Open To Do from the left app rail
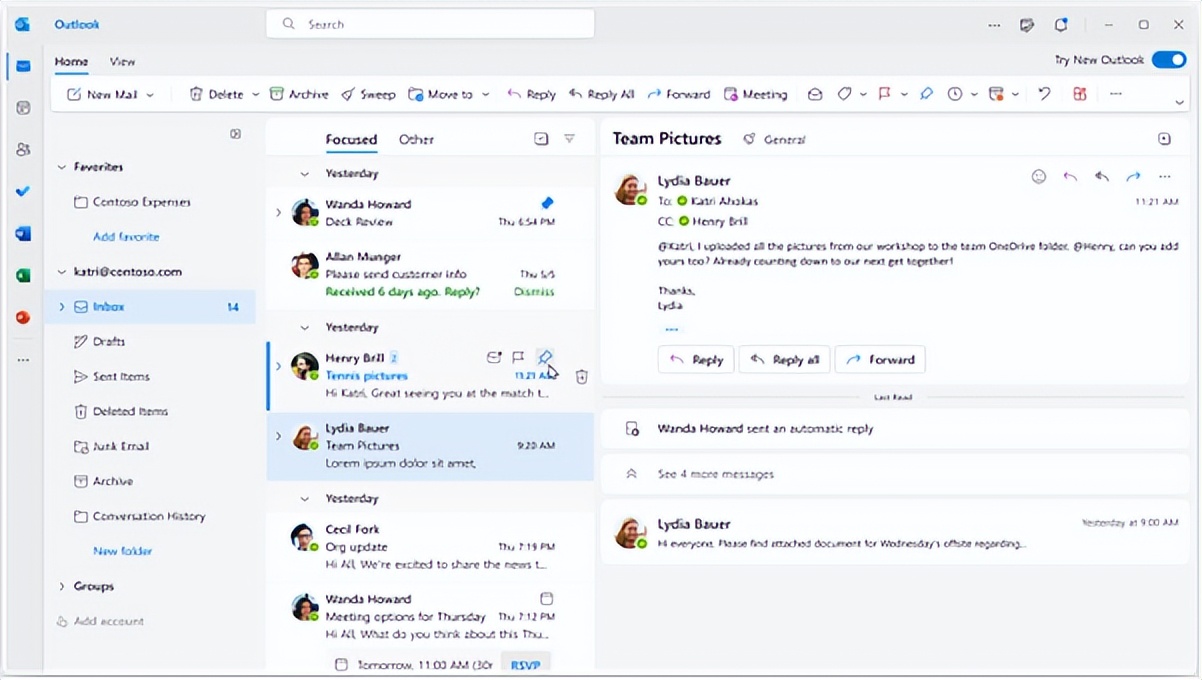This screenshot has height=680, width=1202. click(22, 191)
